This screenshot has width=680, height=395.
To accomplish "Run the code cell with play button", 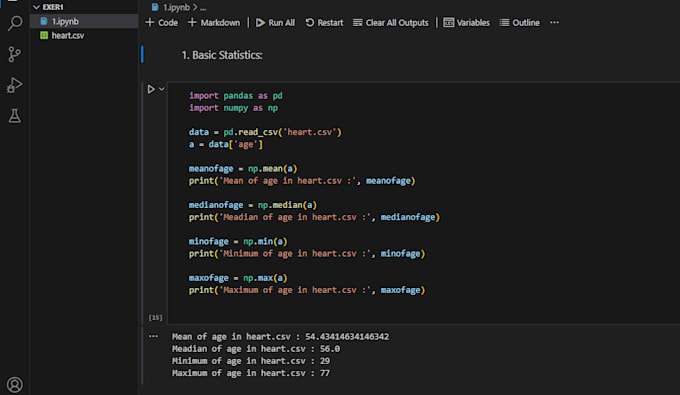I will pyautogui.click(x=150, y=89).
